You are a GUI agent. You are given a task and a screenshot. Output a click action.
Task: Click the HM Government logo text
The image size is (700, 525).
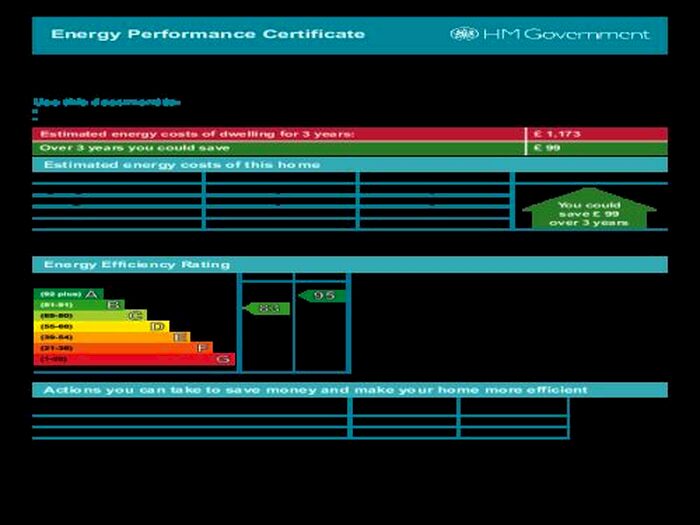(x=565, y=34)
